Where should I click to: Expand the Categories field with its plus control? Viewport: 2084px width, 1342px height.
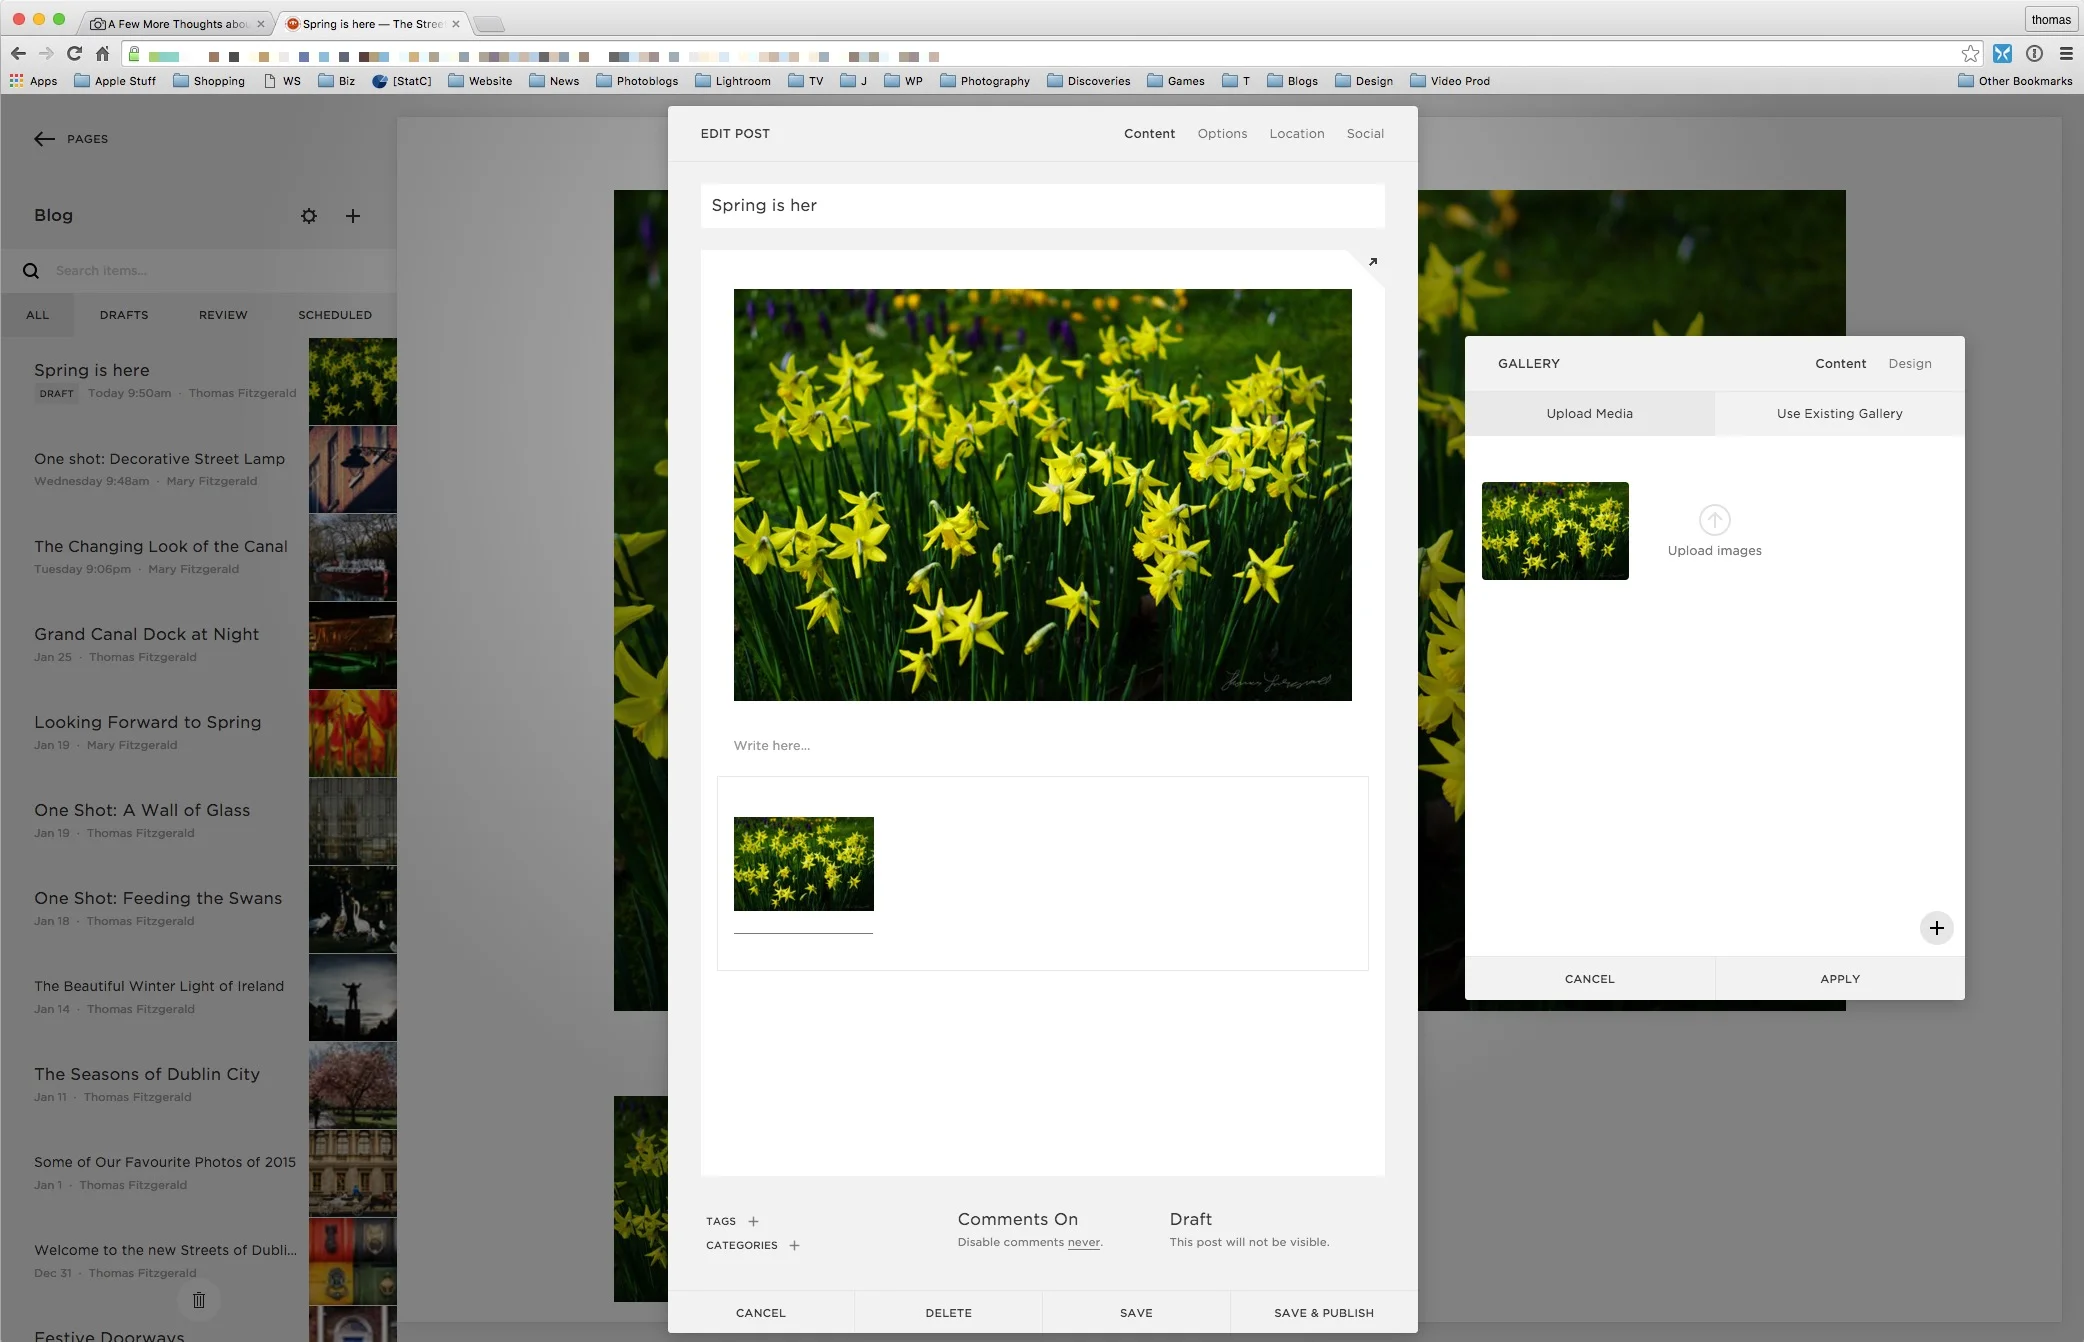[x=795, y=1245]
